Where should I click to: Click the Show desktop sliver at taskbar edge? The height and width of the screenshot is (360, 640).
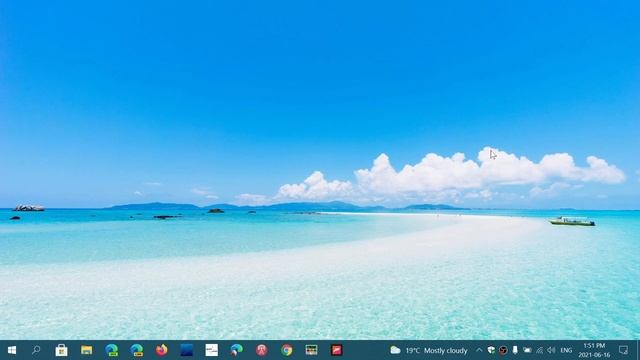point(638,350)
